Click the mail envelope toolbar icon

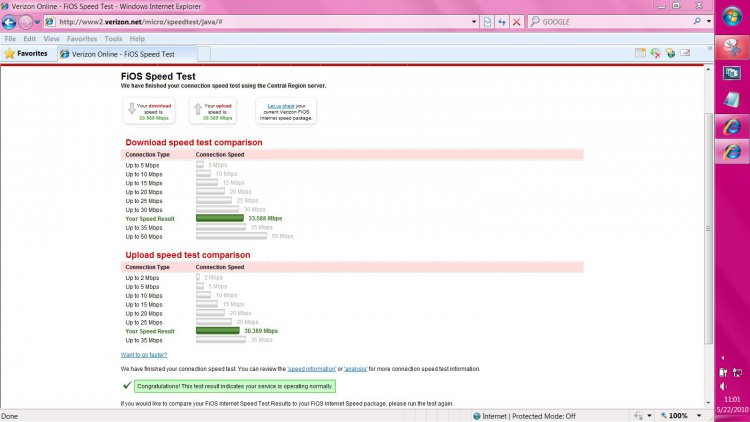point(685,53)
